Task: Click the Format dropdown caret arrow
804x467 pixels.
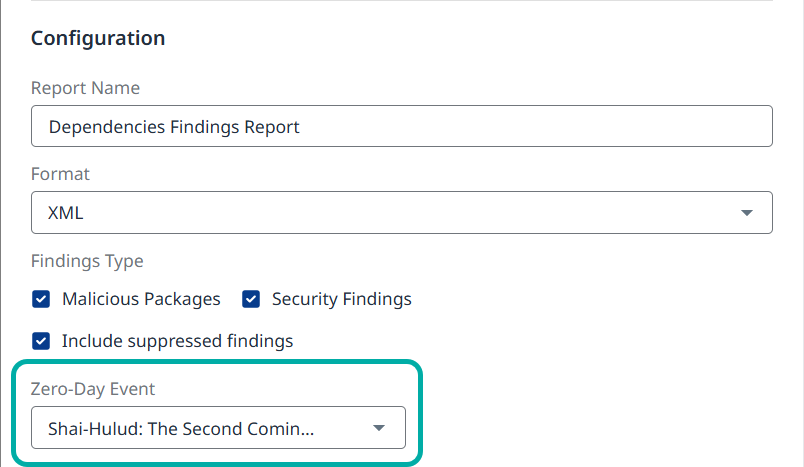Action: point(746,213)
